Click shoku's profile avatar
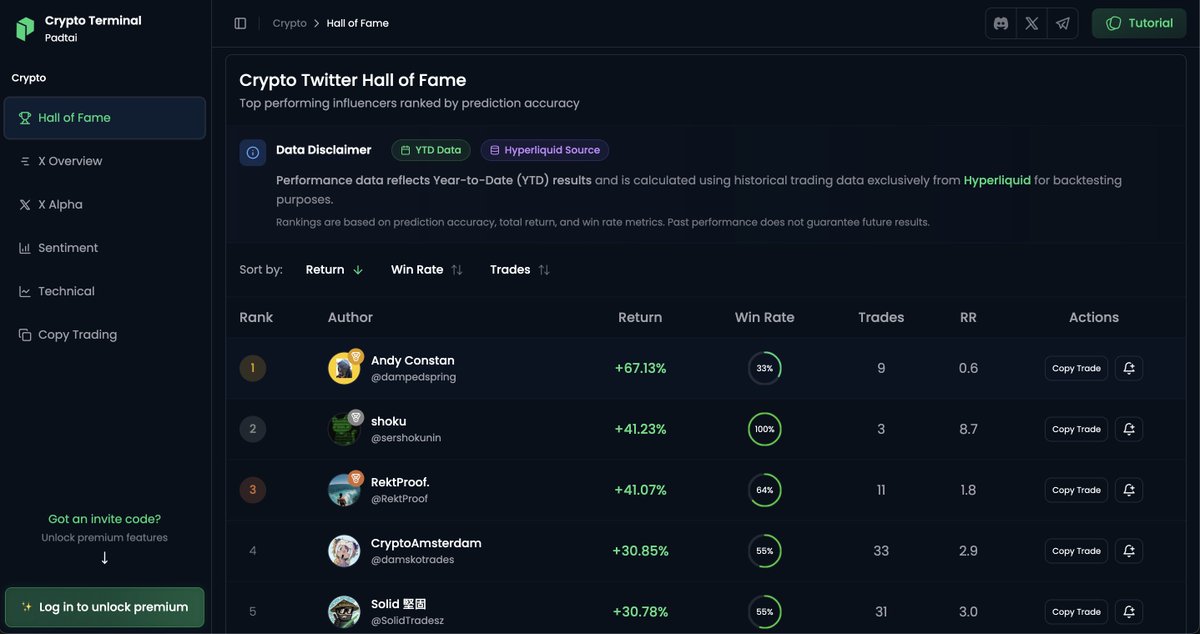Viewport: 1200px width, 634px height. tap(344, 429)
